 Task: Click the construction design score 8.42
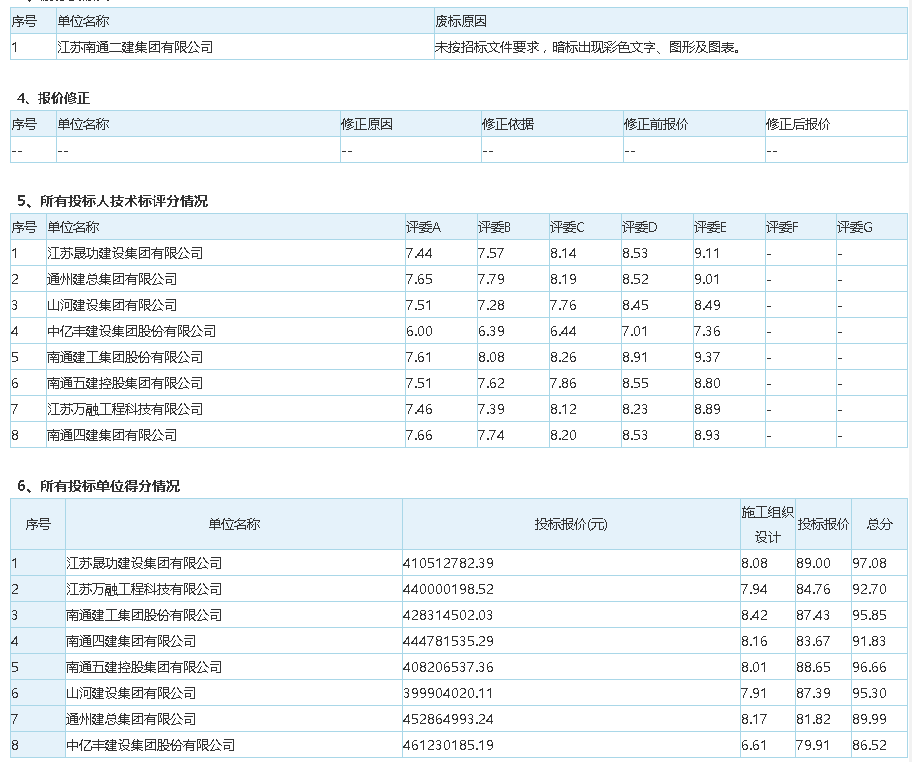coord(754,615)
